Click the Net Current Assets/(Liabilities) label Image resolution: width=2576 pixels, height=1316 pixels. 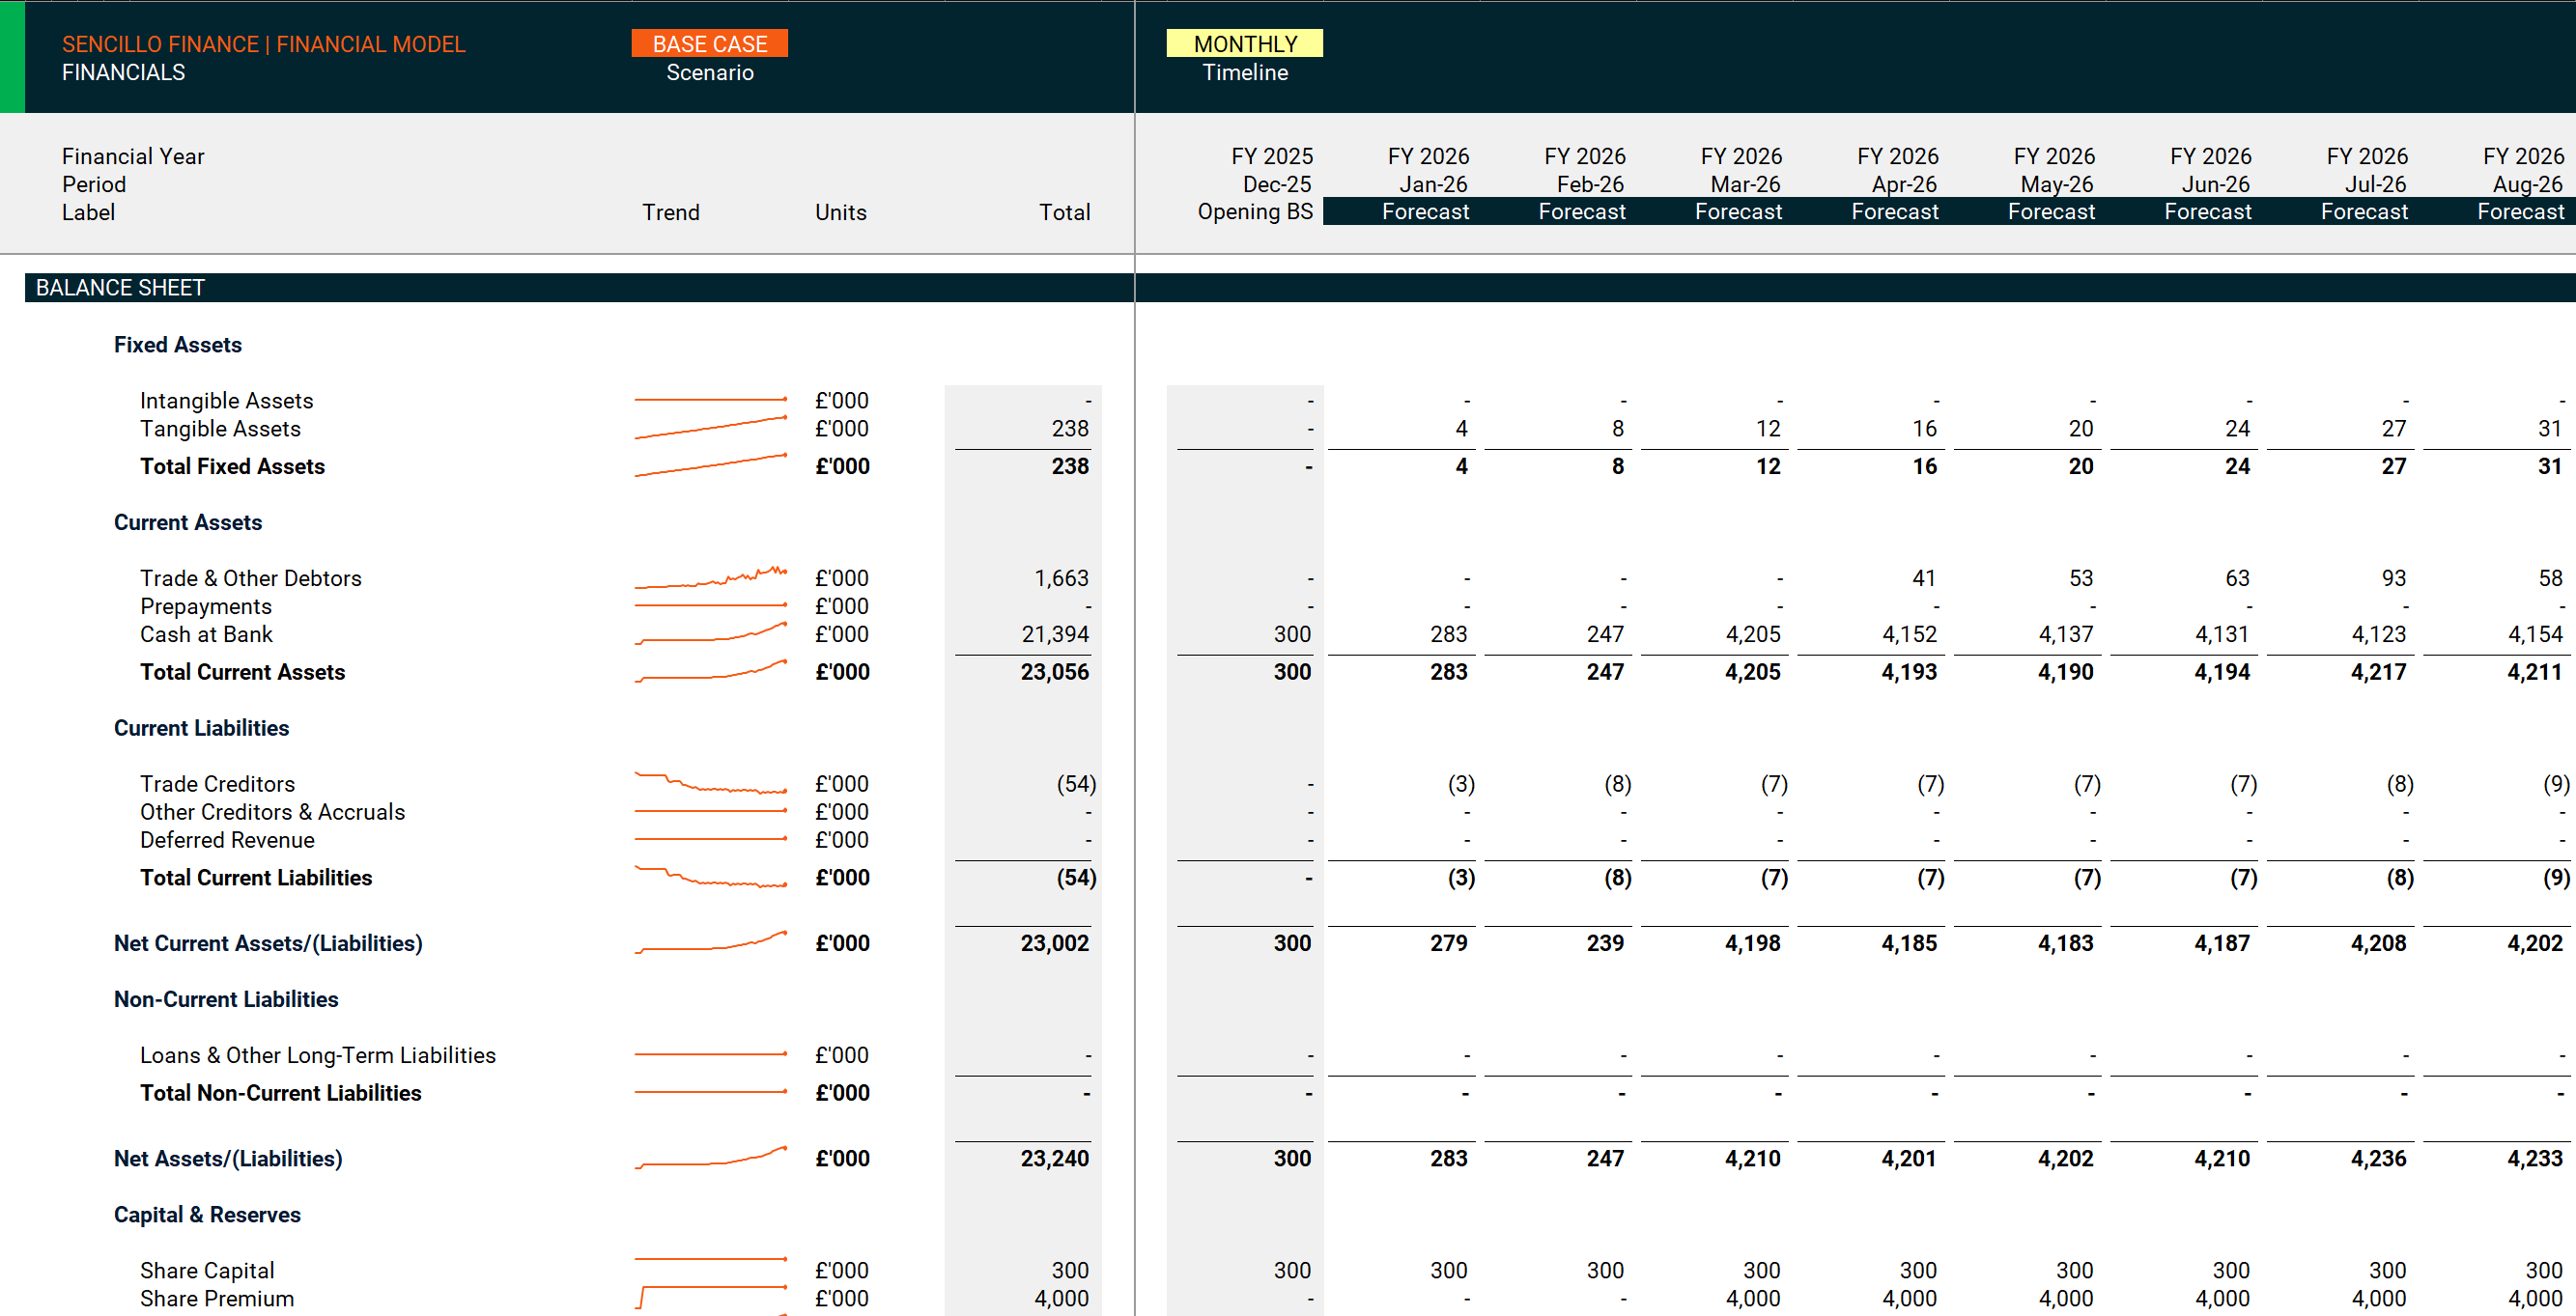coord(268,944)
